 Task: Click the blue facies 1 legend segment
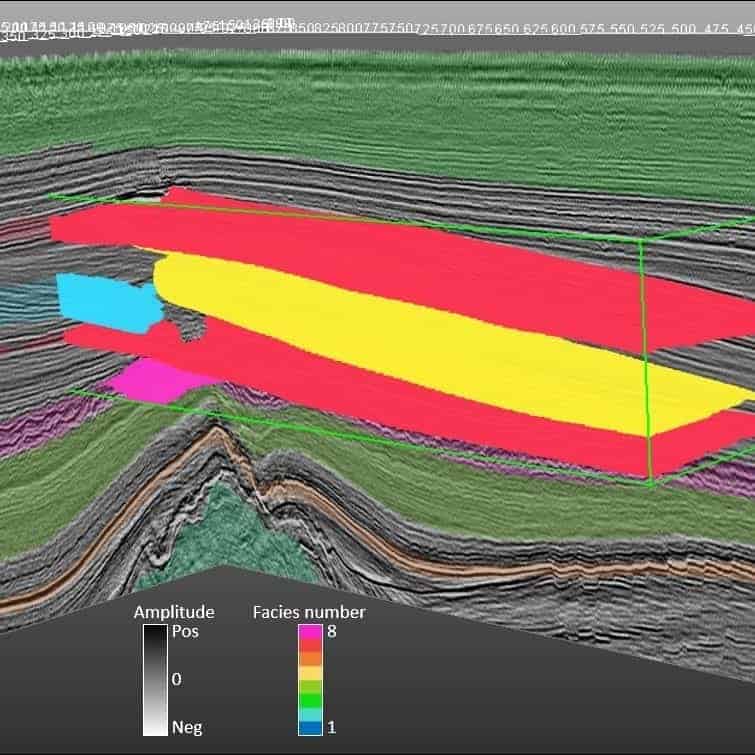310,729
